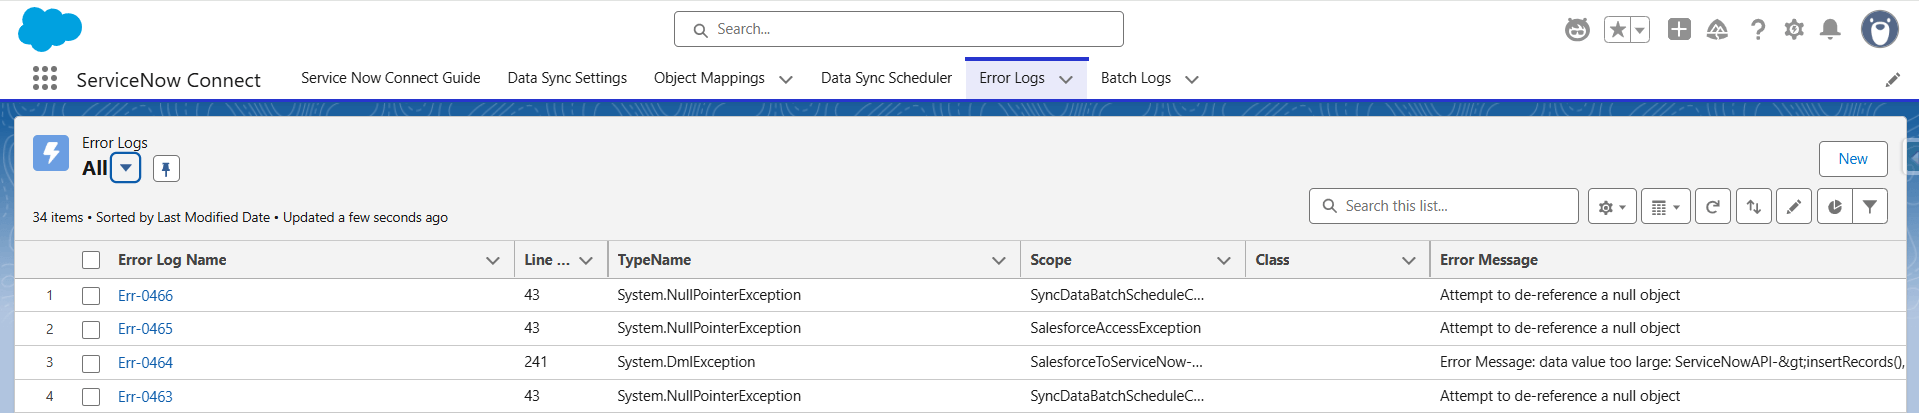1919x413 pixels.
Task: Open the Err-0465 record link
Action: (x=145, y=329)
